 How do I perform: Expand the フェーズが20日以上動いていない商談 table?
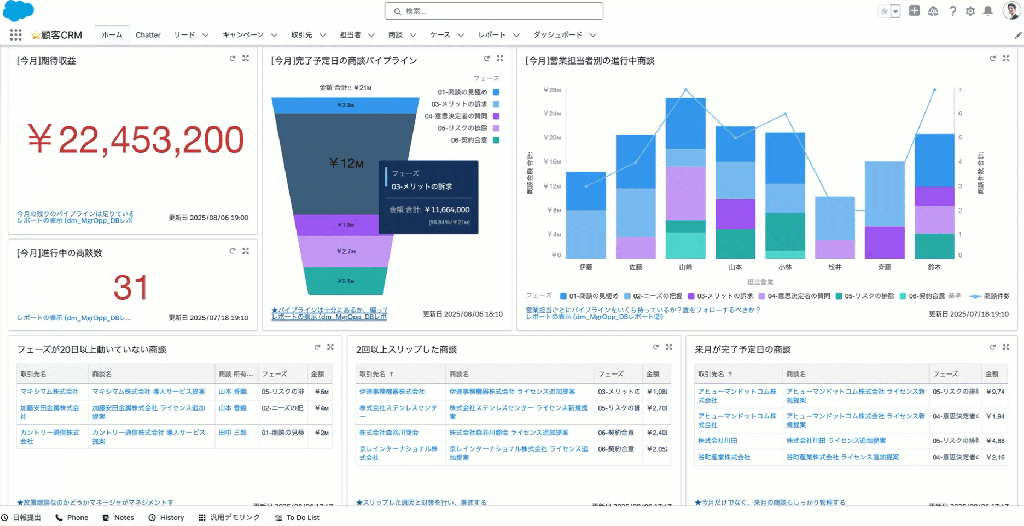click(330, 348)
